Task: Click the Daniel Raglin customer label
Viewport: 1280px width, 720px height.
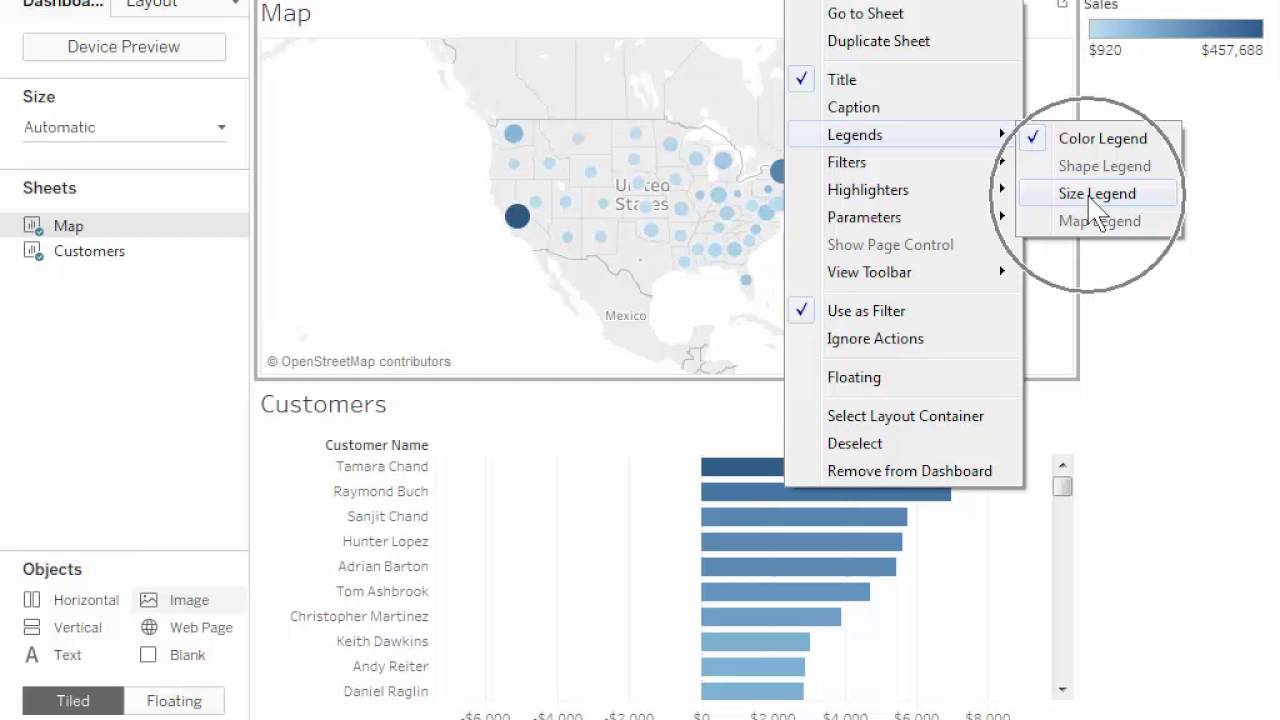Action: [386, 692]
